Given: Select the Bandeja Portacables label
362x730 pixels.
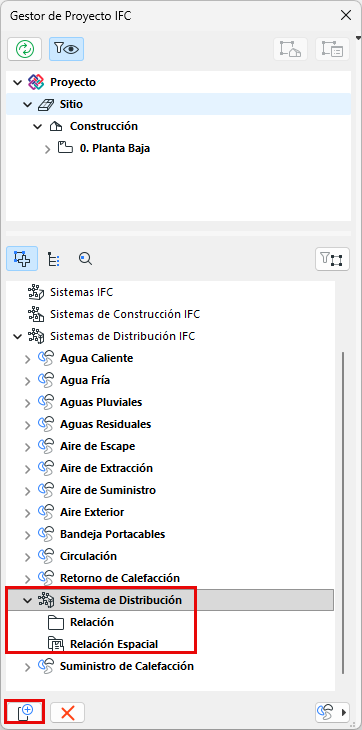Looking at the screenshot, I should coord(113,534).
